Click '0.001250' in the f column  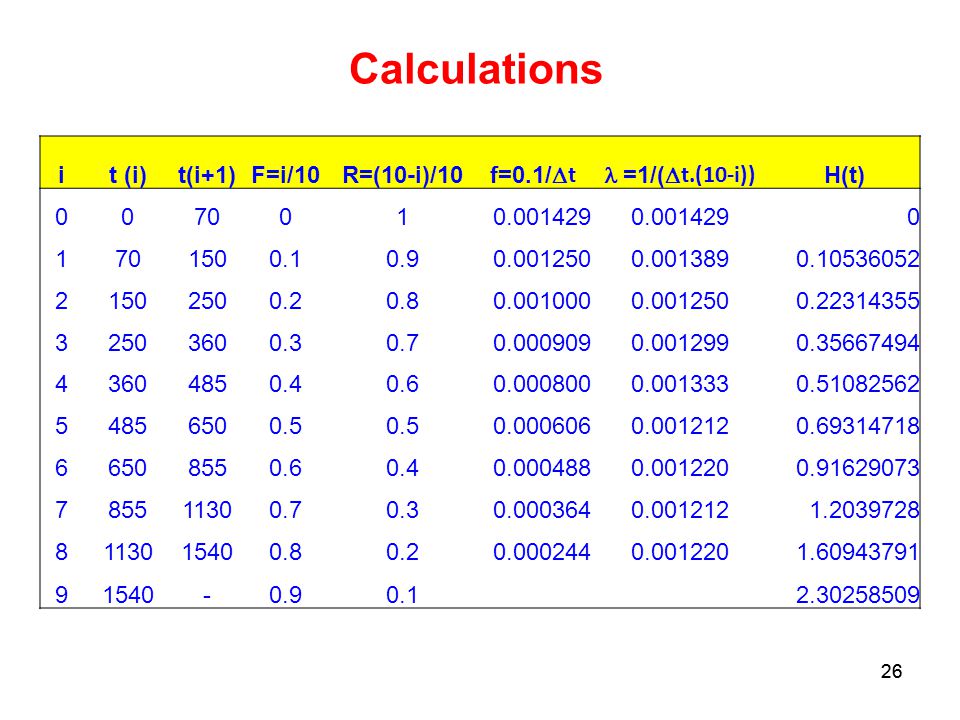pyautogui.click(x=542, y=259)
